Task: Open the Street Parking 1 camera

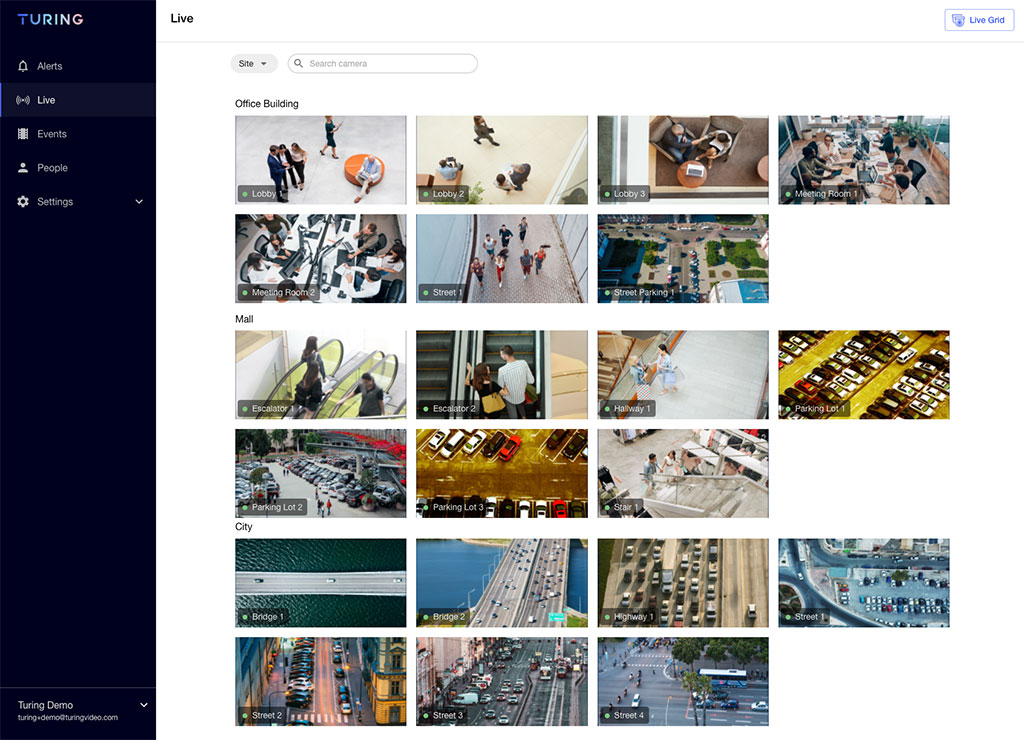Action: [683, 259]
